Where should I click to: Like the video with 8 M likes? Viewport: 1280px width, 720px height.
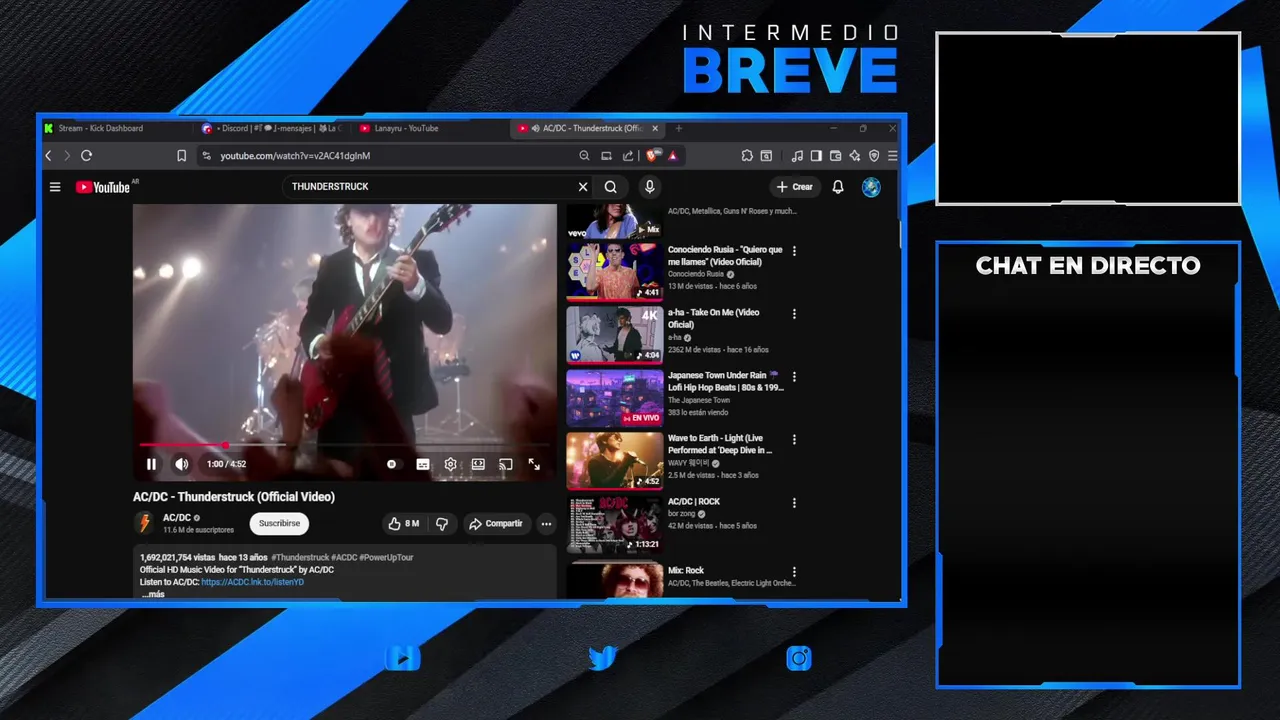[403, 523]
